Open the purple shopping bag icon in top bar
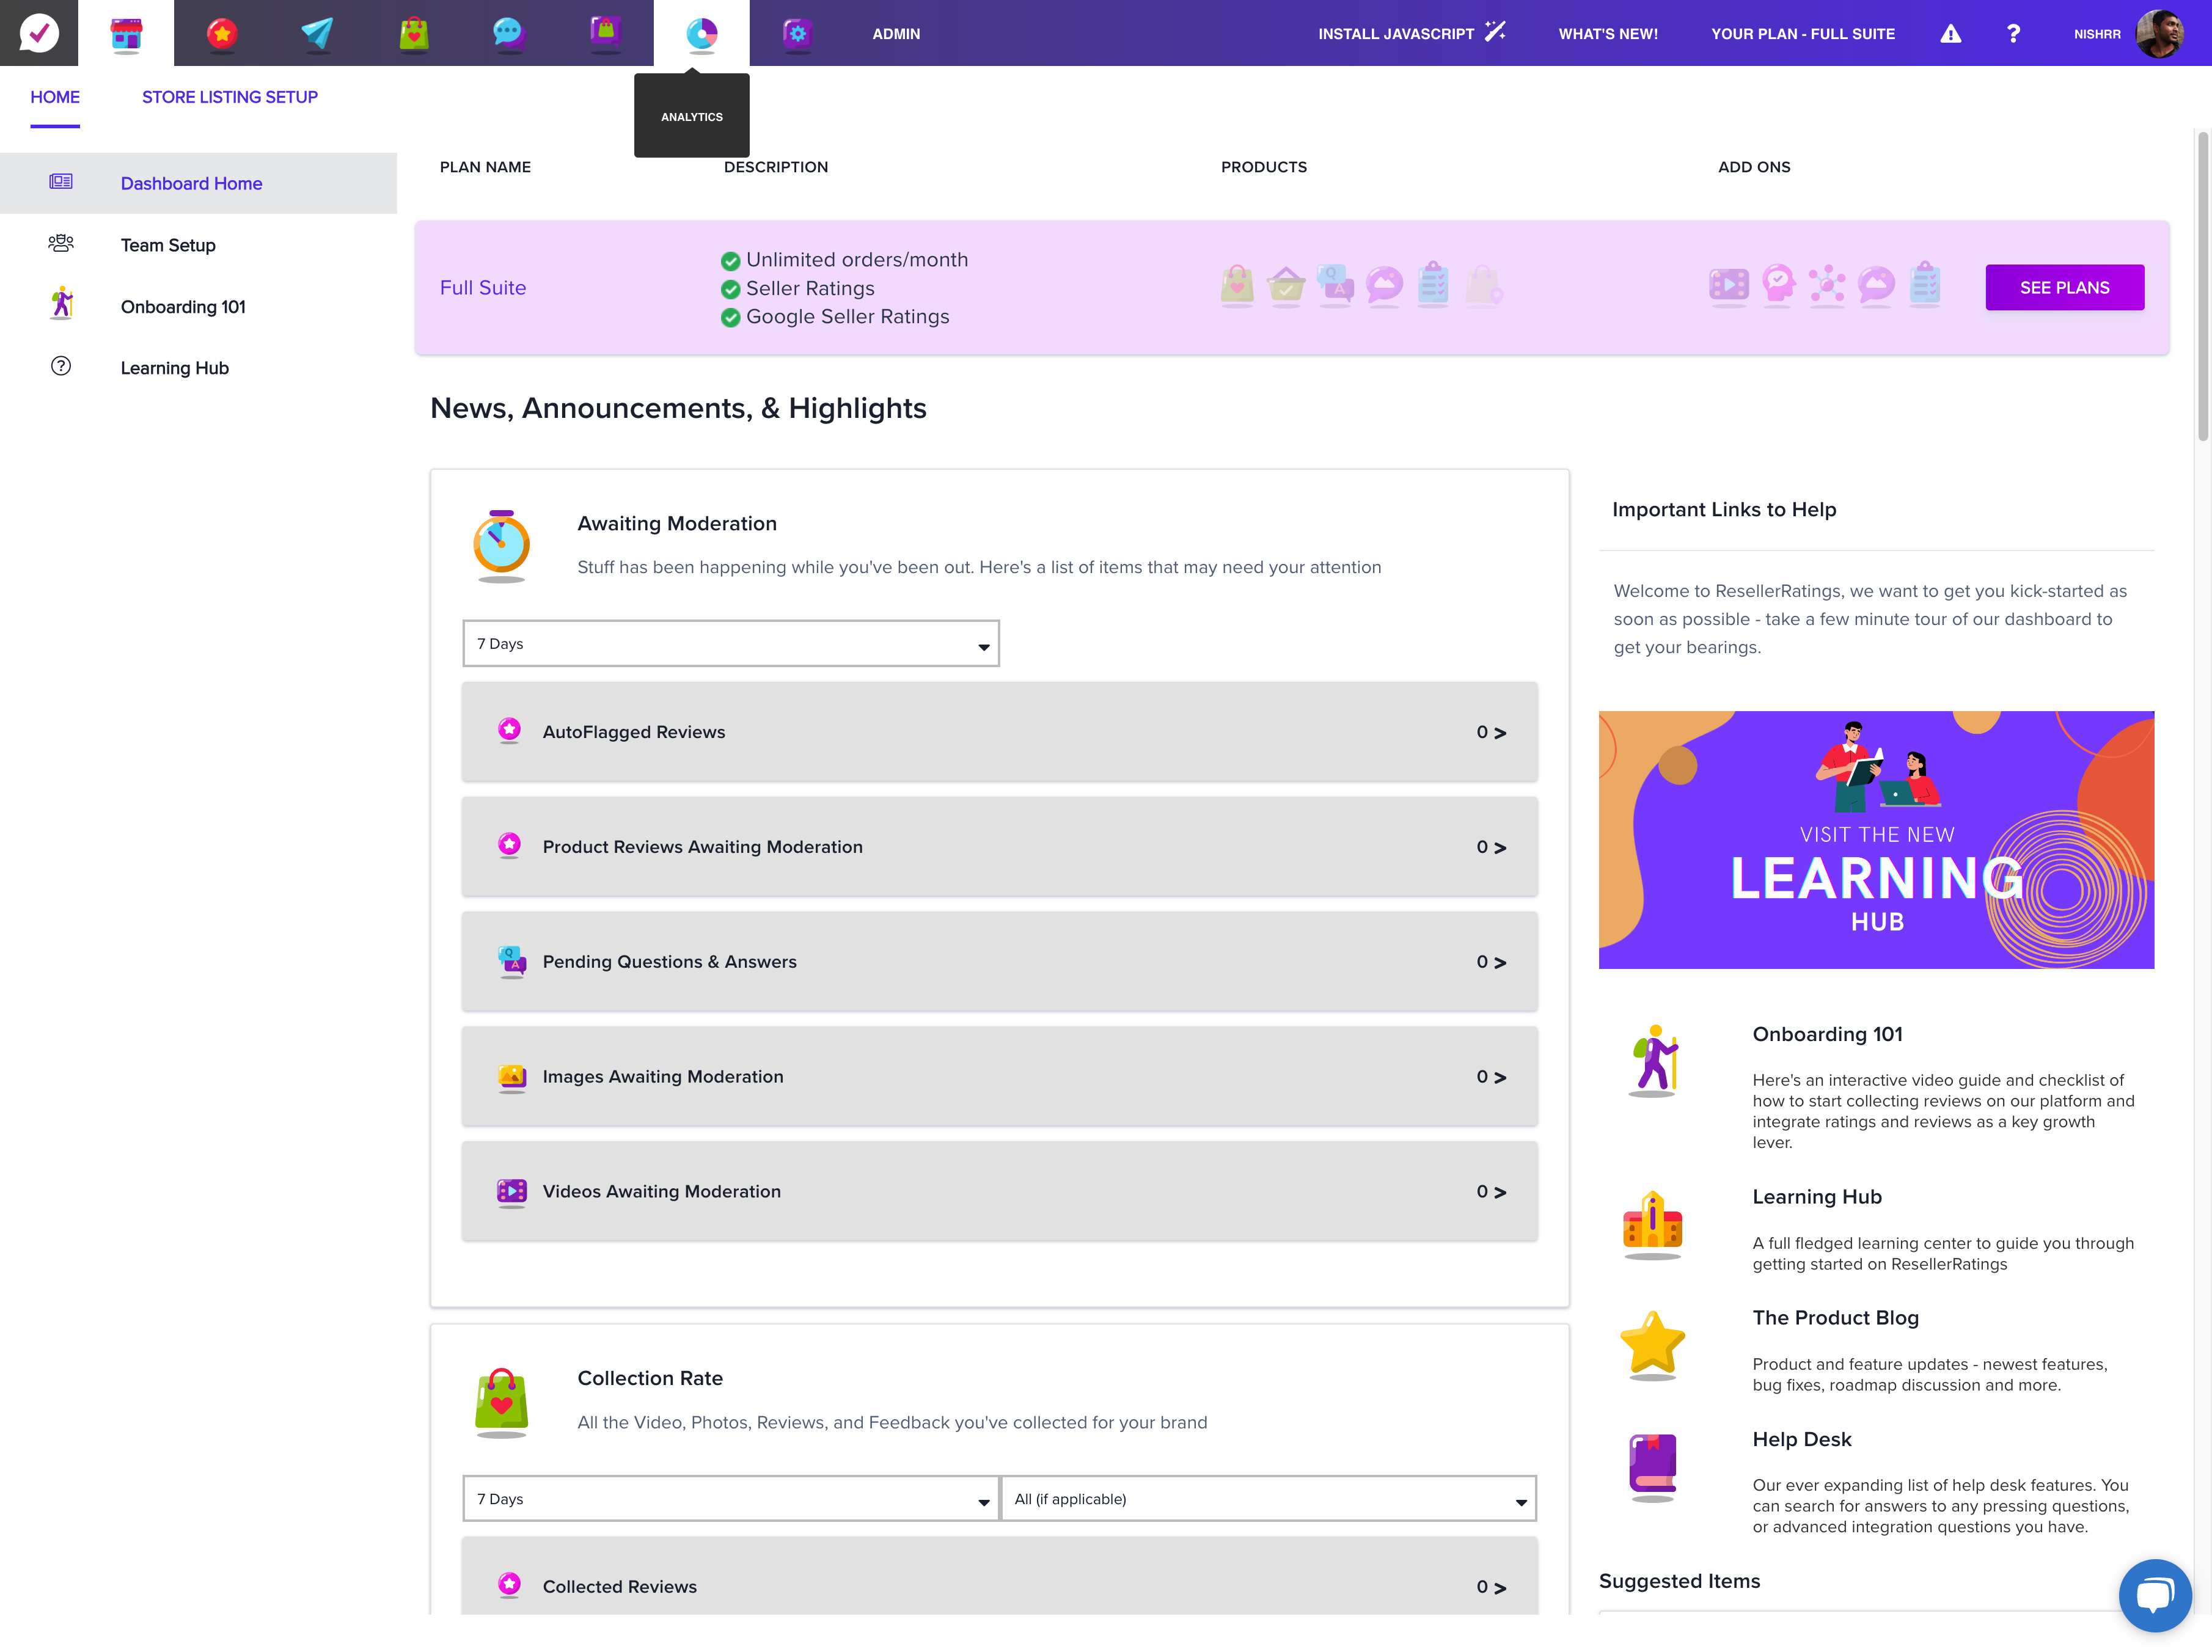Image resolution: width=2212 pixels, height=1652 pixels. pyautogui.click(x=605, y=33)
